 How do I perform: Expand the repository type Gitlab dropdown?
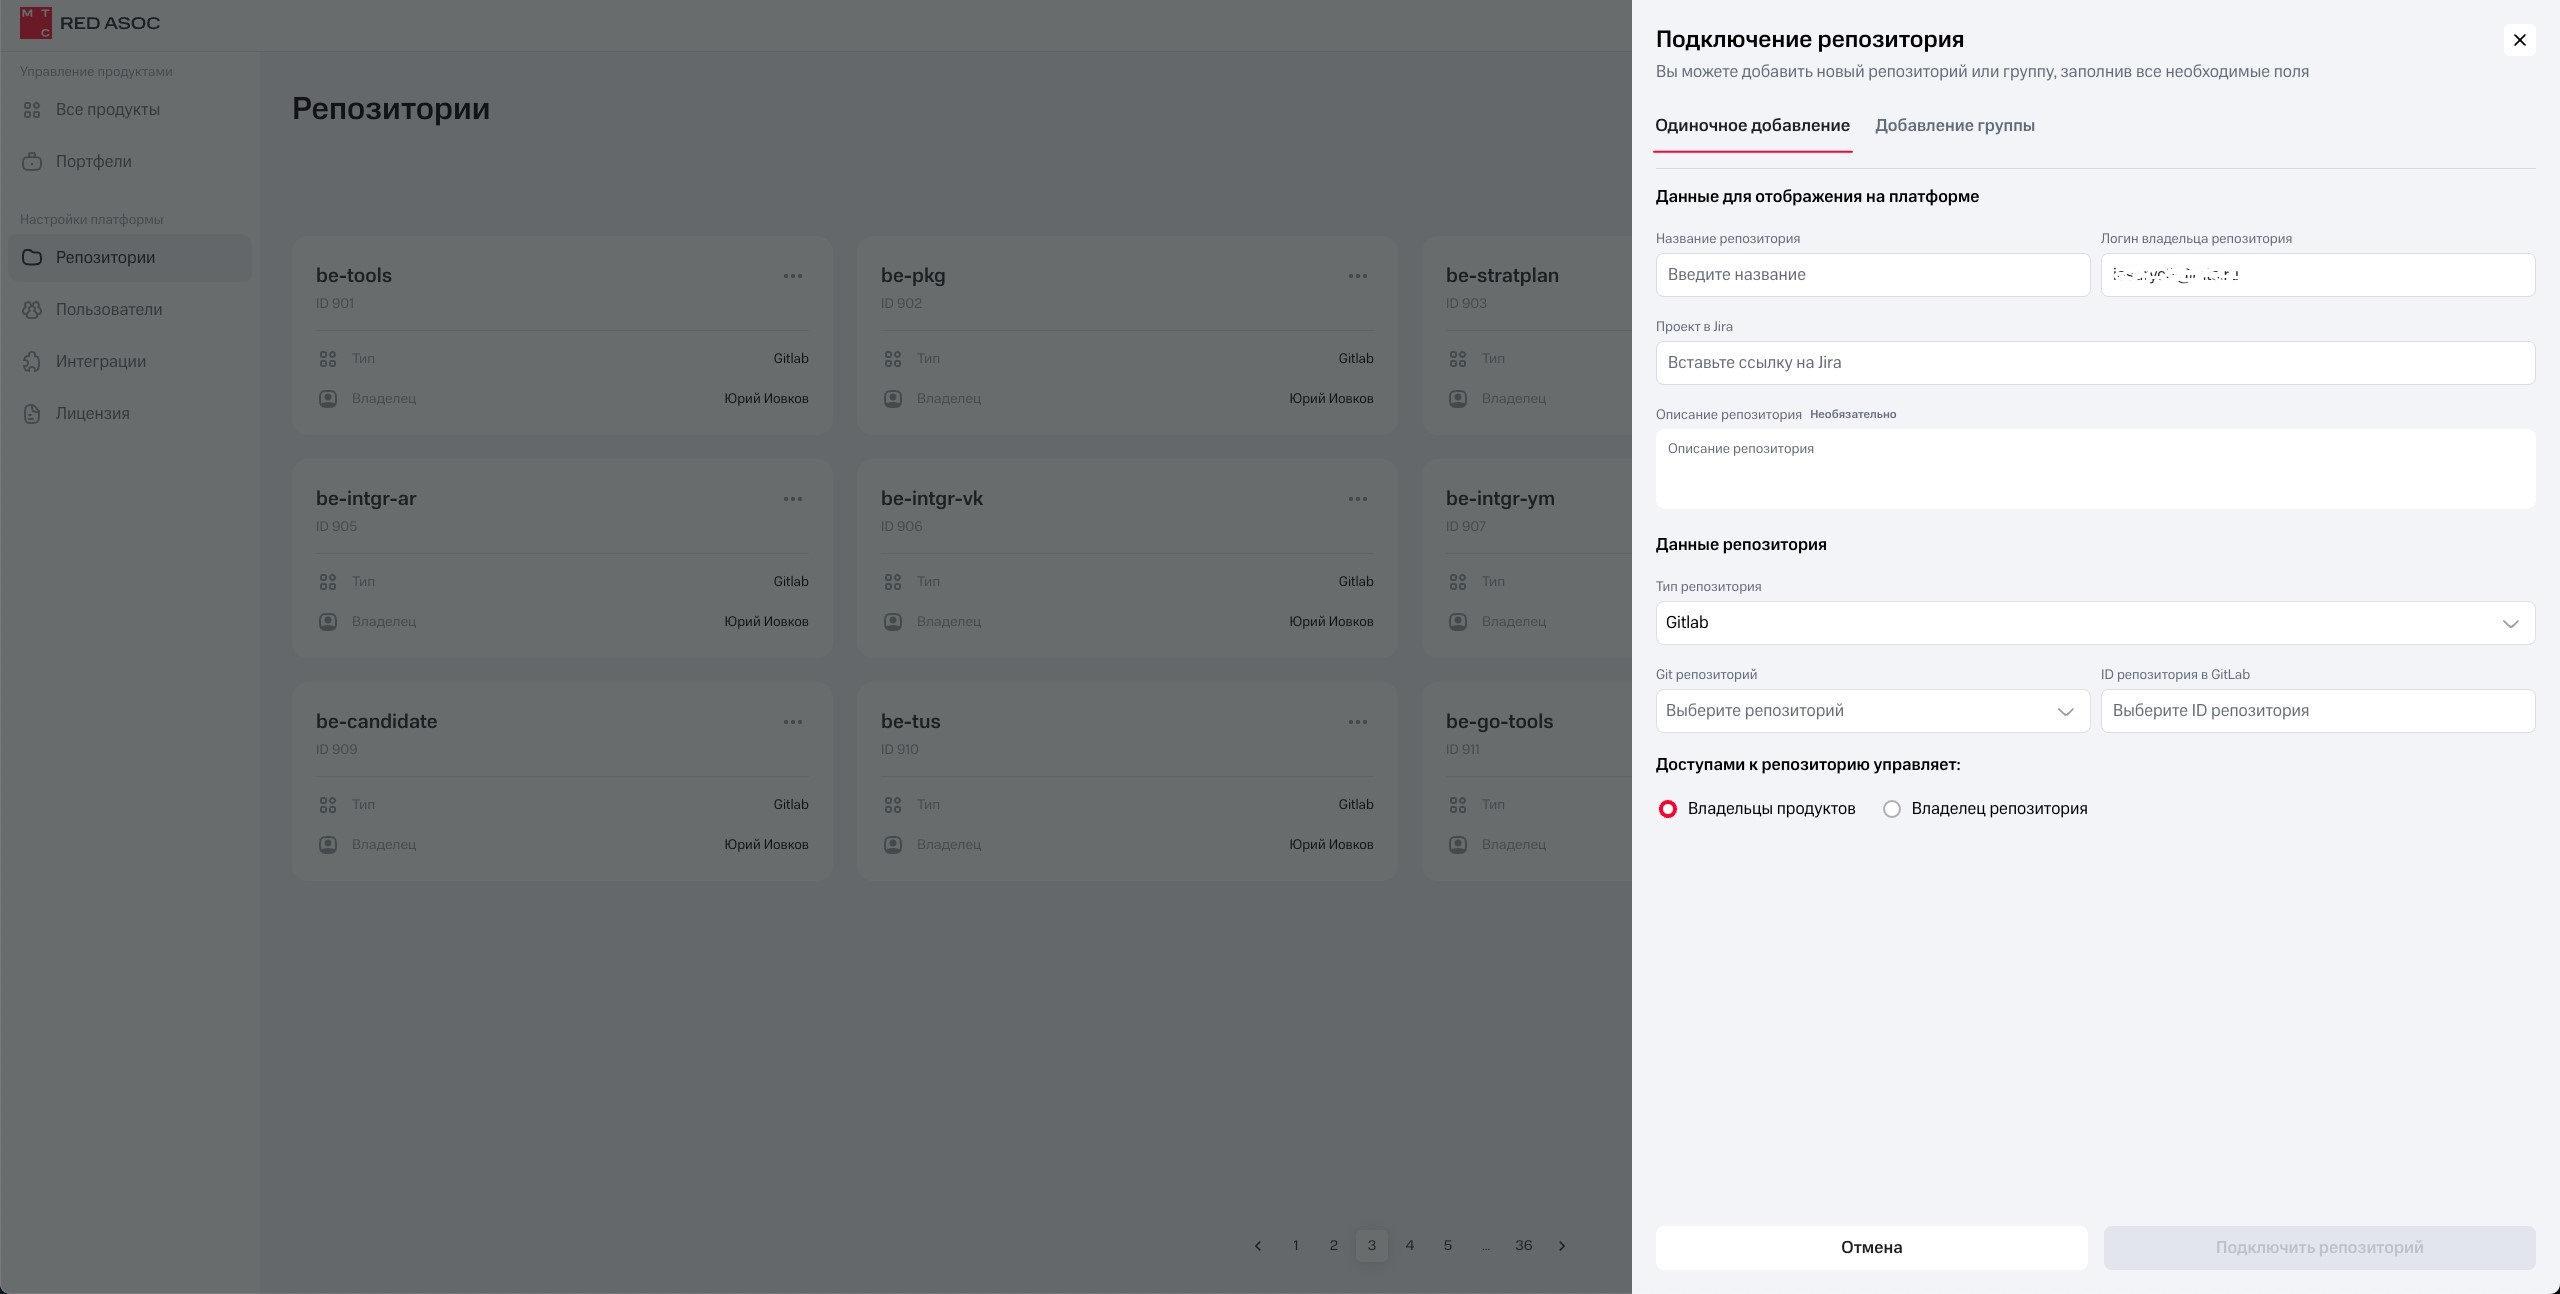pyautogui.click(x=2095, y=623)
